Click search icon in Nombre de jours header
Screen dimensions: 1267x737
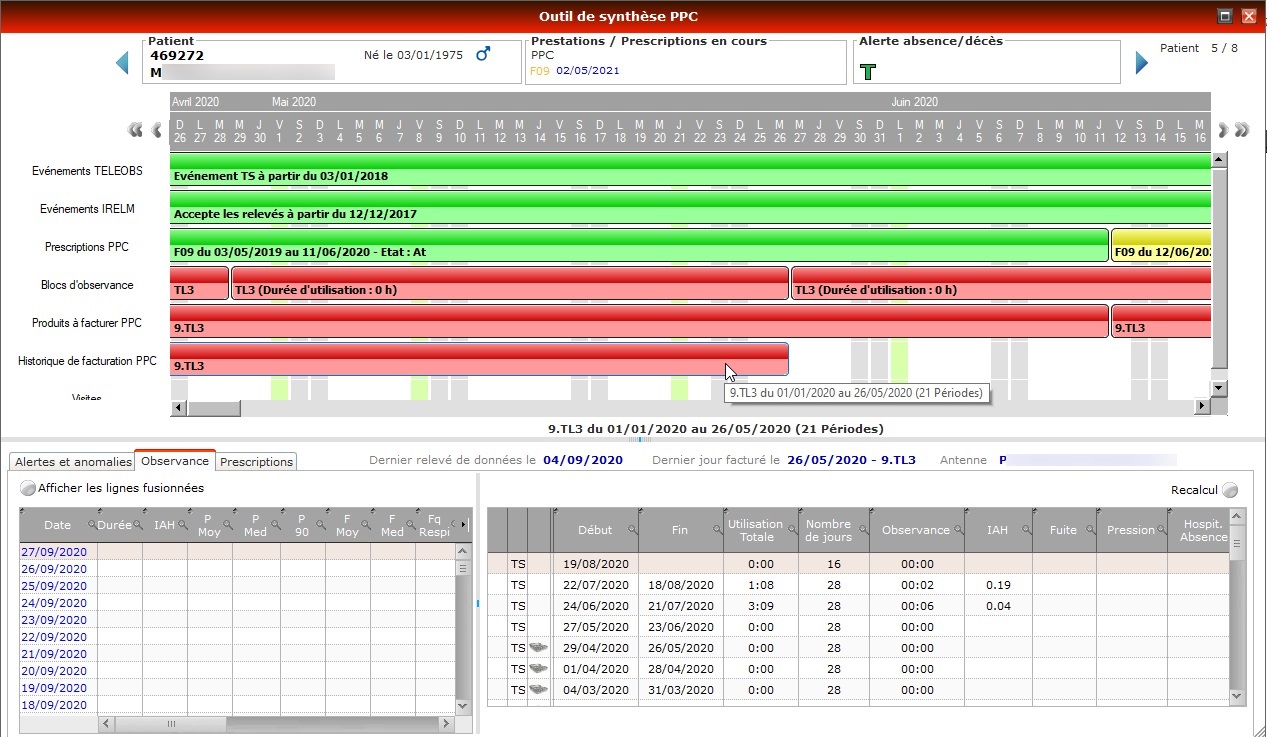point(862,530)
